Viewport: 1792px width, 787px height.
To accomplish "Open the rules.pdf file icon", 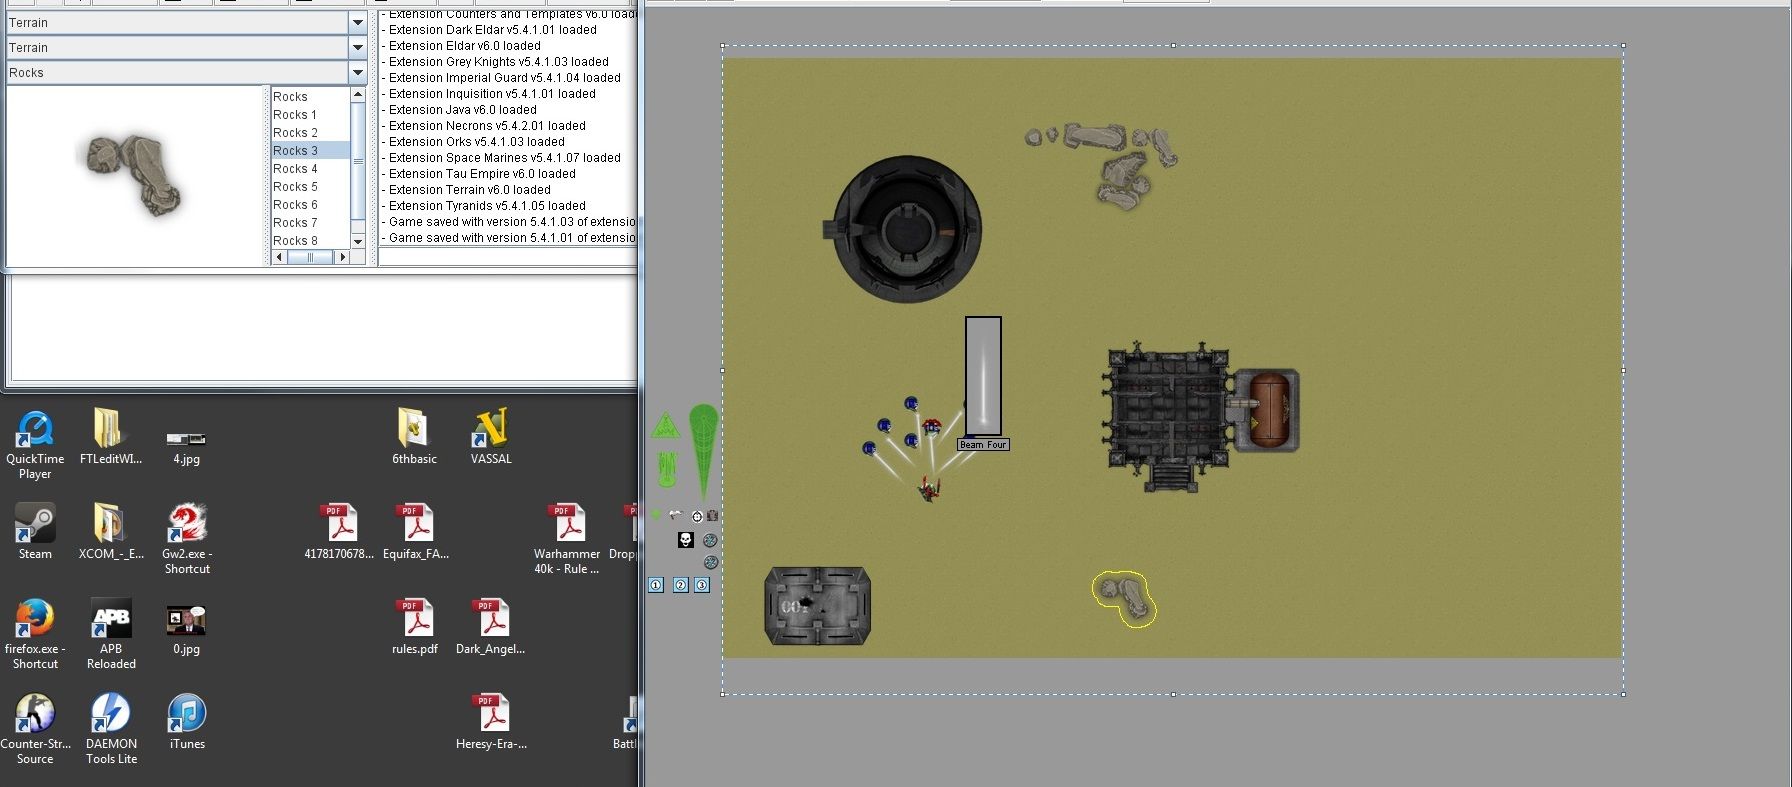I will (415, 626).
